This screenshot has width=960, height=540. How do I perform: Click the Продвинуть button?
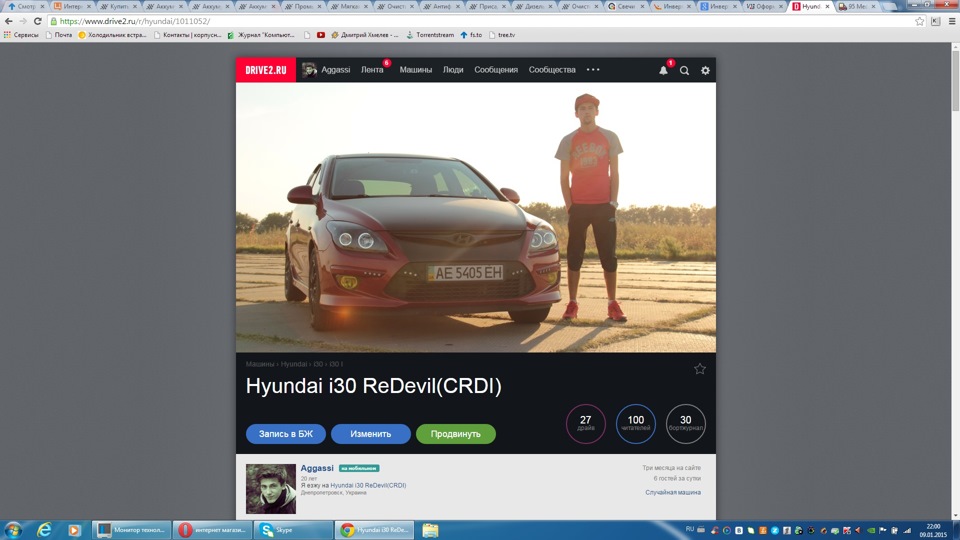(456, 433)
